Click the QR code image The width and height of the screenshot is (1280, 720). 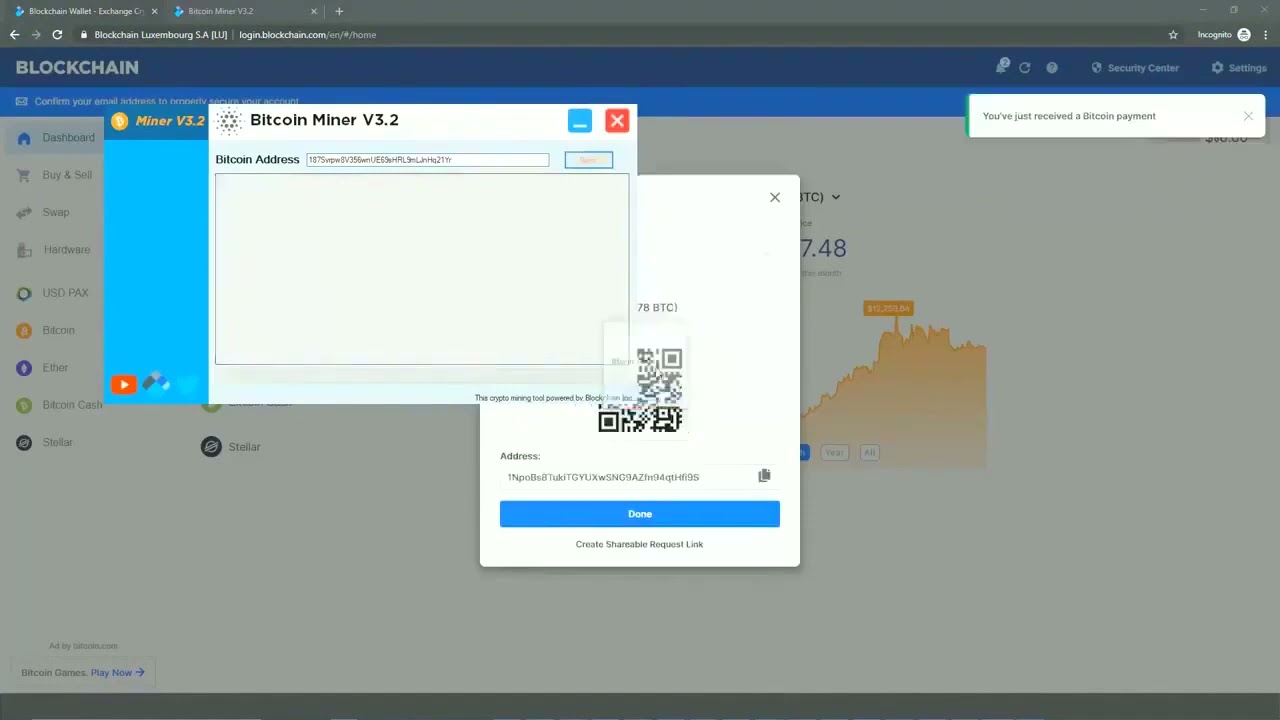pos(641,390)
